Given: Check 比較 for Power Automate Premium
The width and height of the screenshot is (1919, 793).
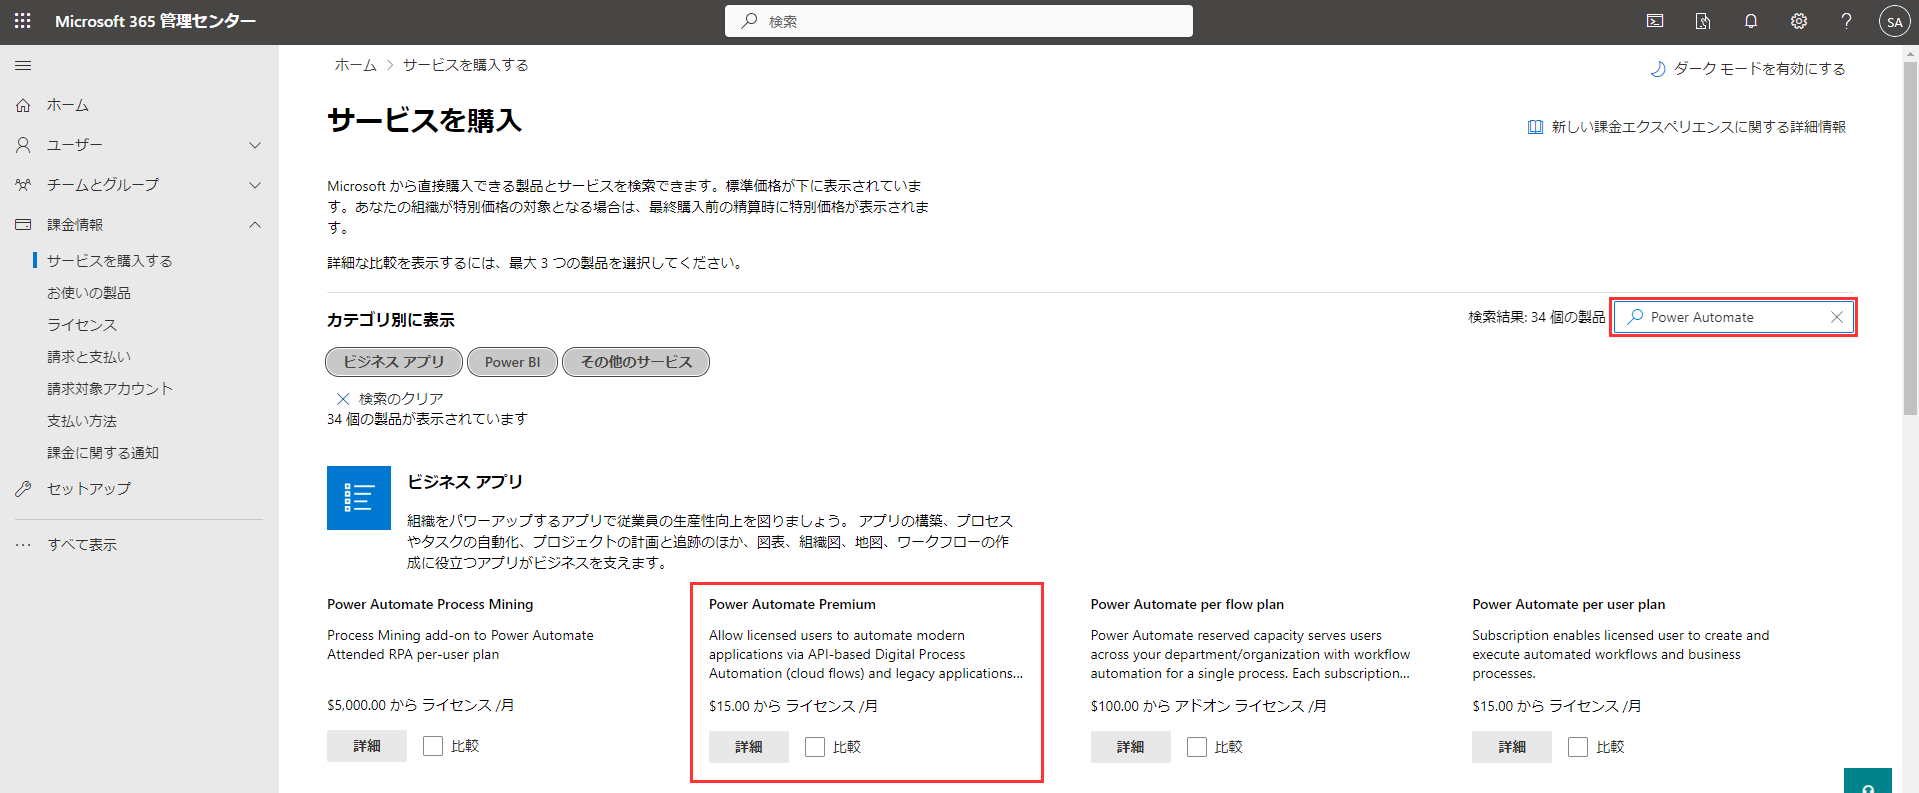Looking at the screenshot, I should 815,747.
